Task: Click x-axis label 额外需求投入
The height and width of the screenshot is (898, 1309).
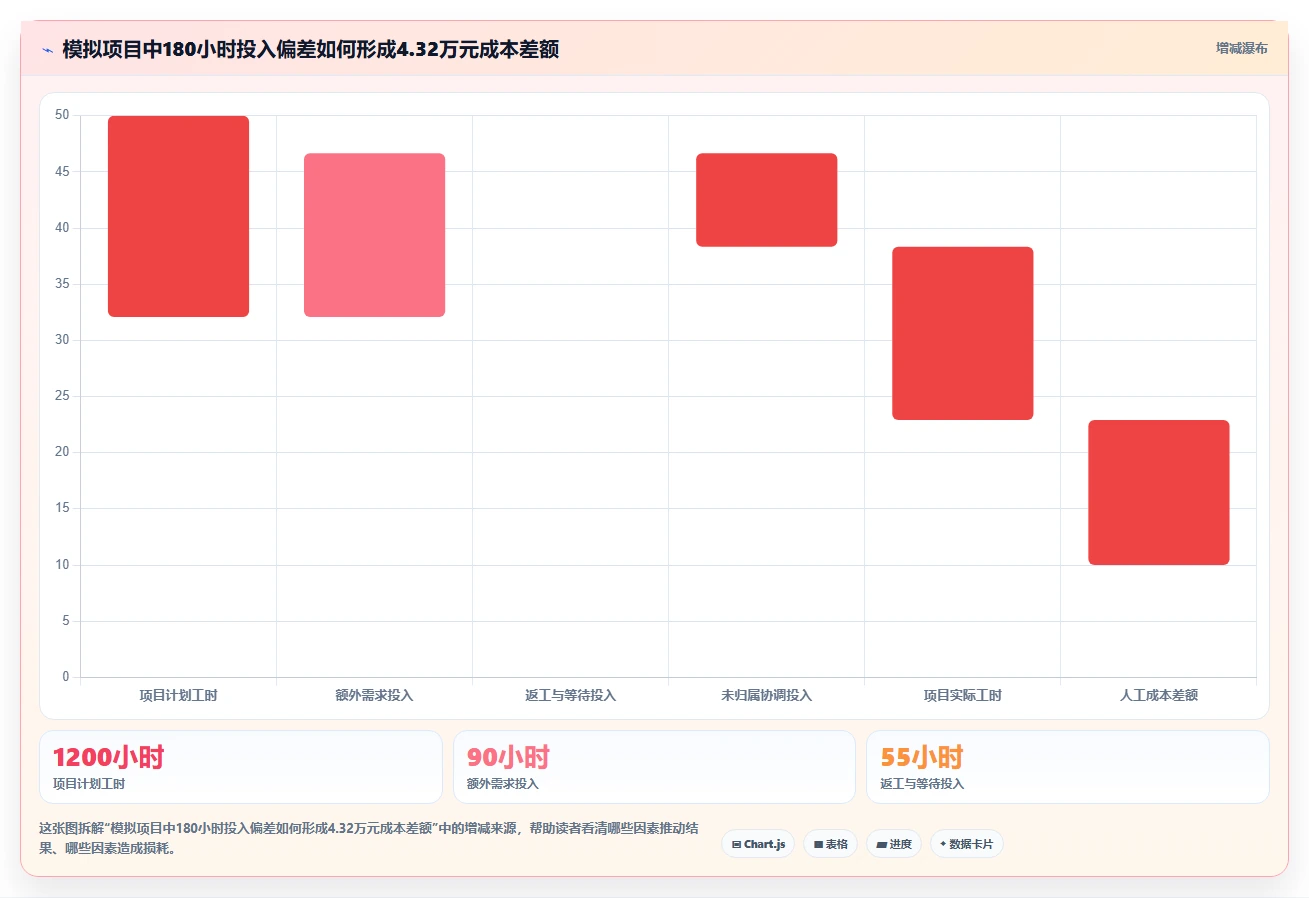Action: 374,695
